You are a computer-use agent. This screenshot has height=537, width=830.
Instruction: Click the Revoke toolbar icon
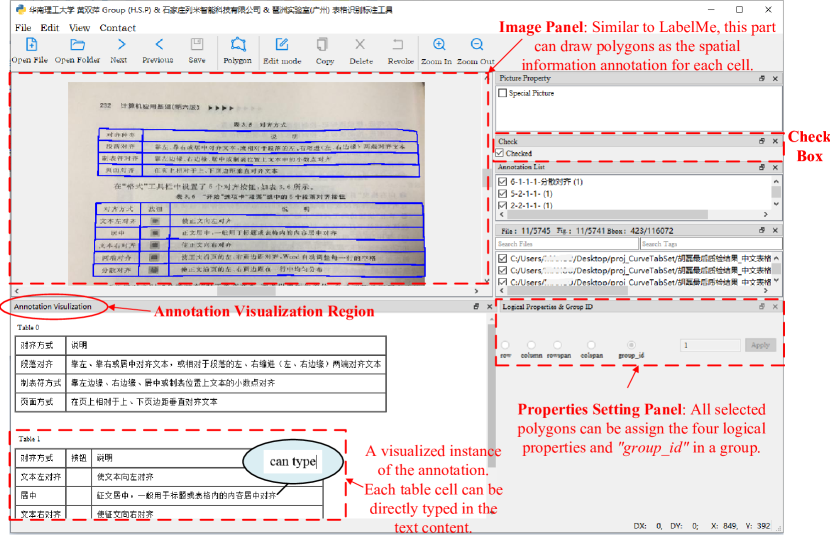pos(398,44)
